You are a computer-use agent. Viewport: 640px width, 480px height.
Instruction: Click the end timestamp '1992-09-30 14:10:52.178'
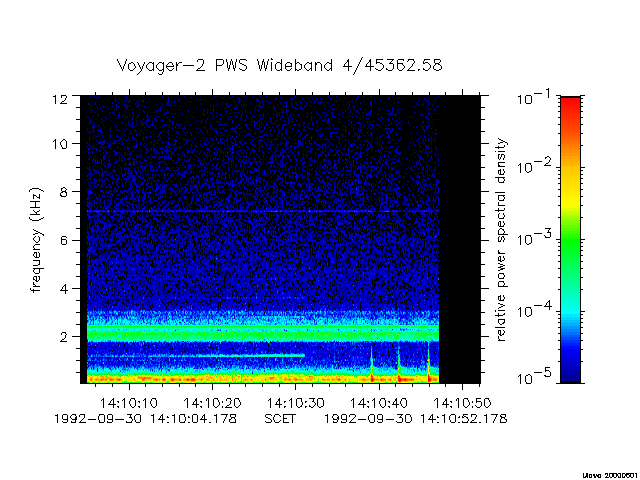click(416, 419)
